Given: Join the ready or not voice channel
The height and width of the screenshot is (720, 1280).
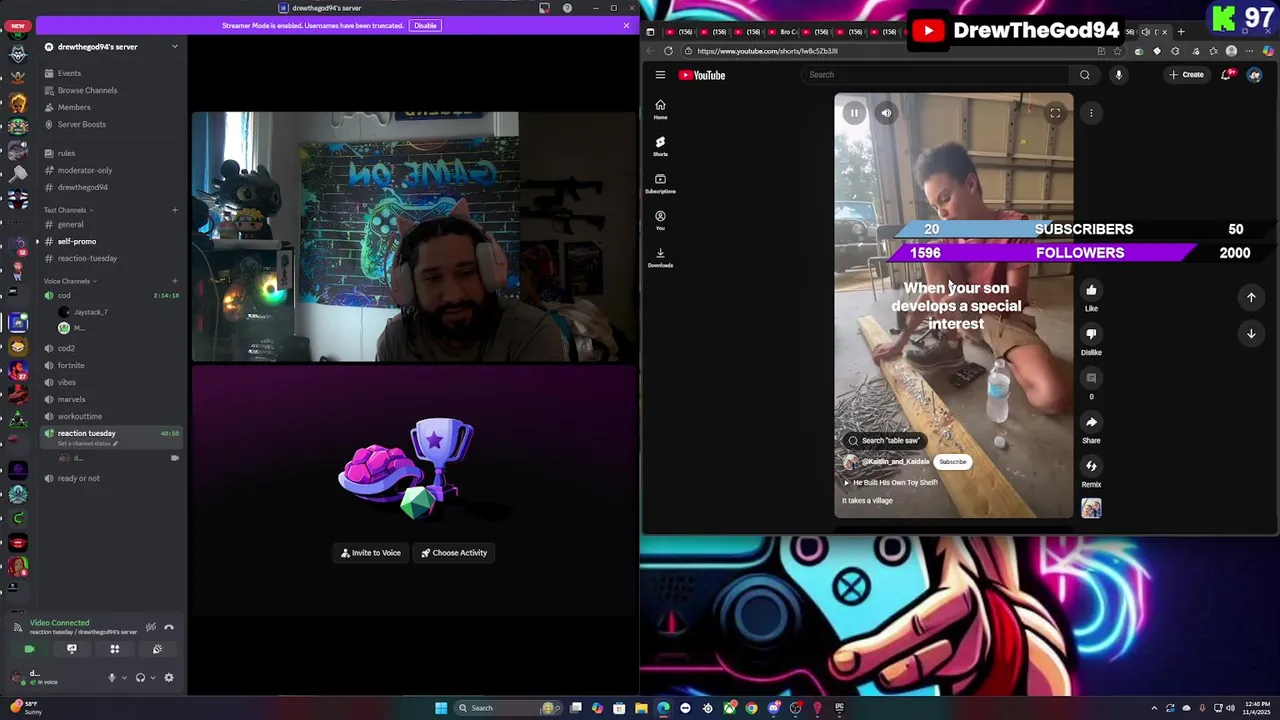Looking at the screenshot, I should [79, 478].
